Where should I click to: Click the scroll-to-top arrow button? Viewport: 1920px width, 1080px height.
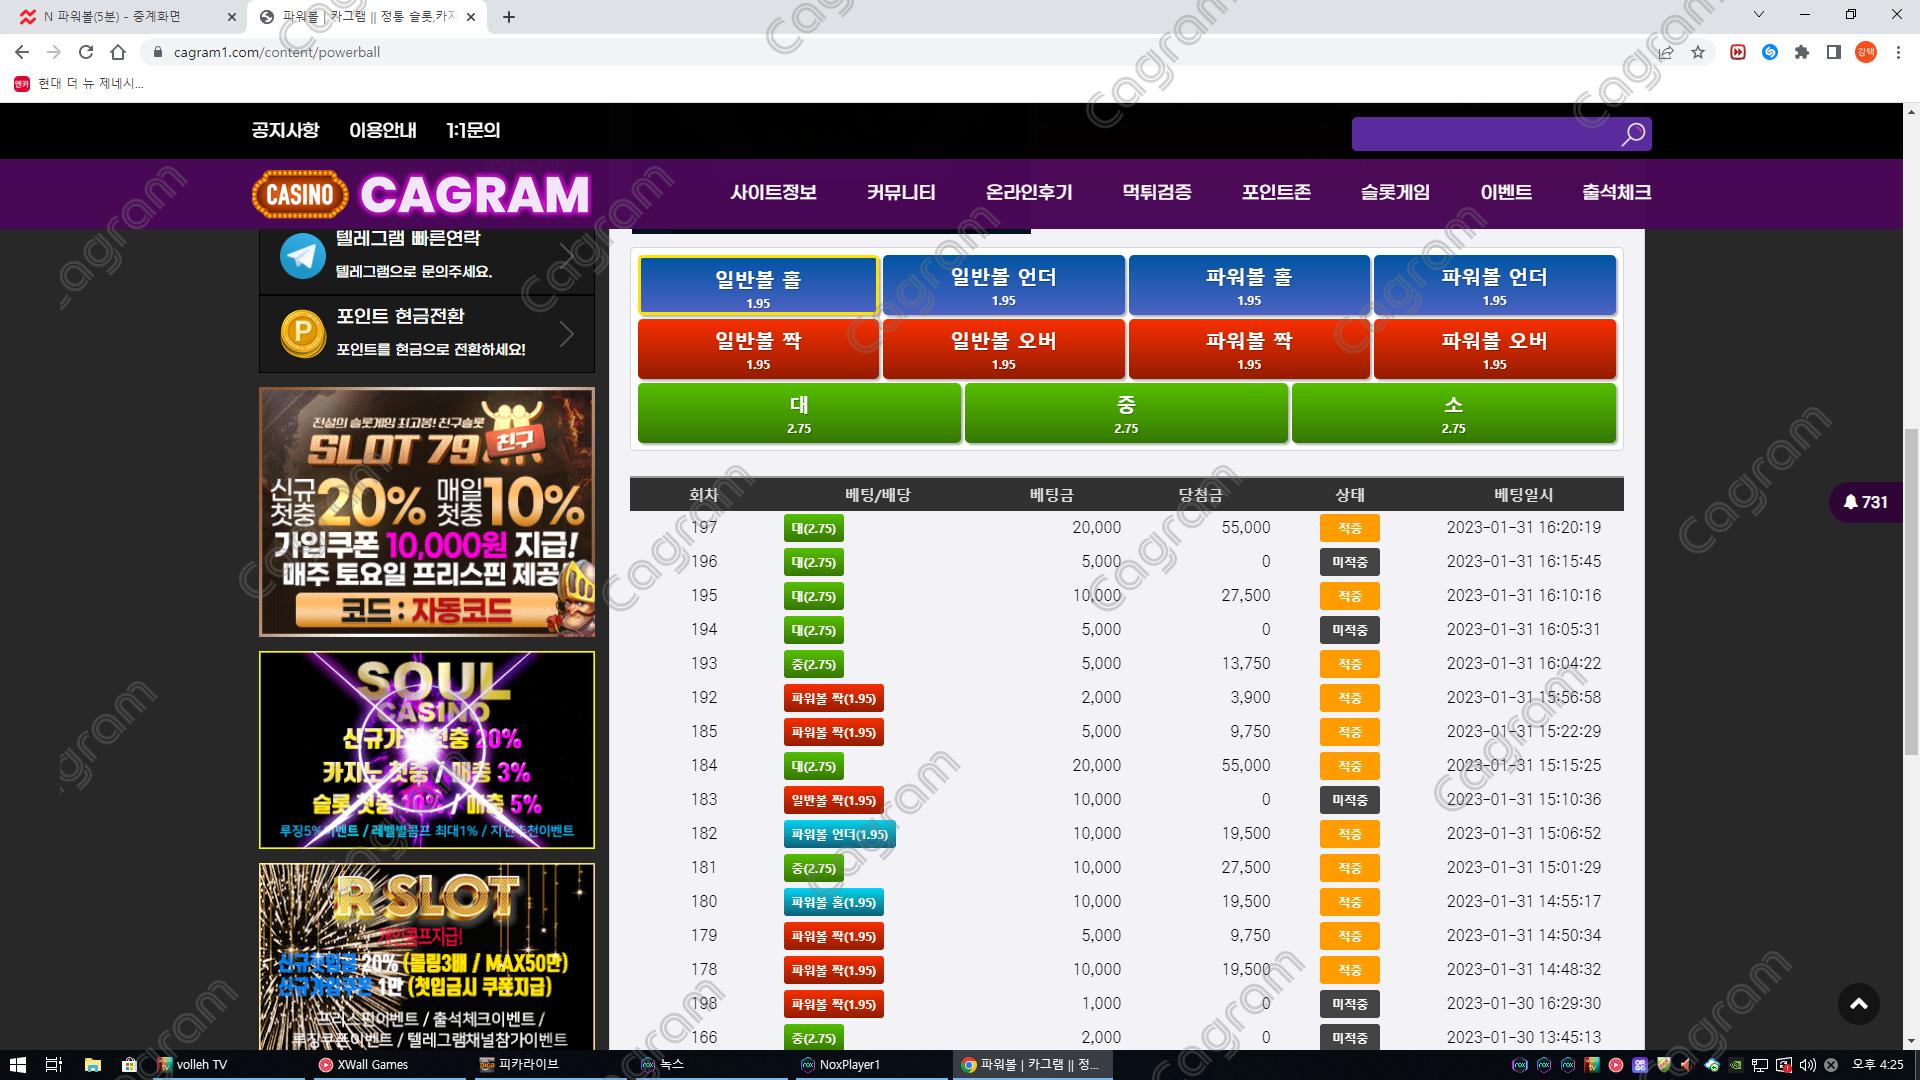coord(1858,1004)
